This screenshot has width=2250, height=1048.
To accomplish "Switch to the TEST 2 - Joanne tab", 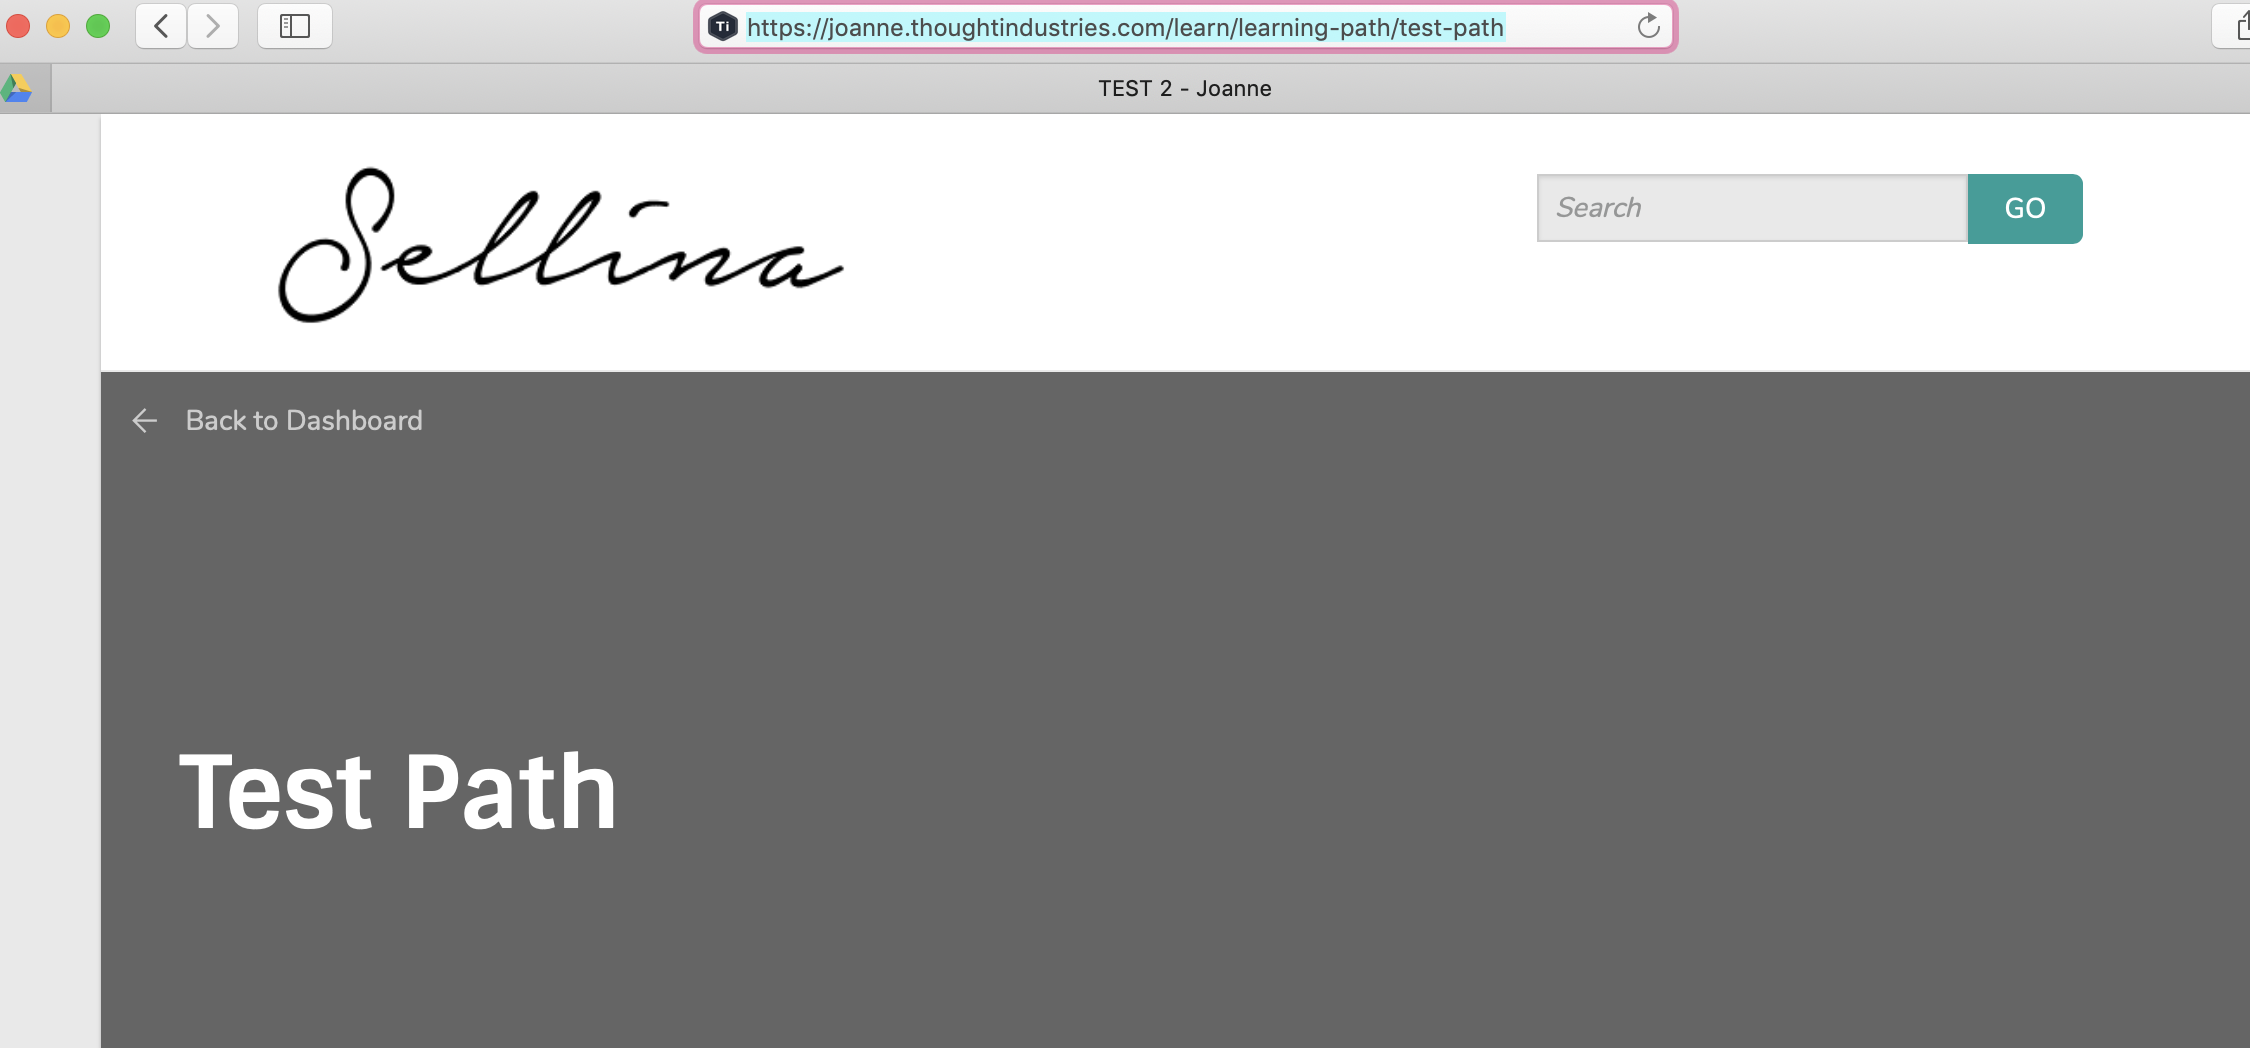I will pos(1185,88).
